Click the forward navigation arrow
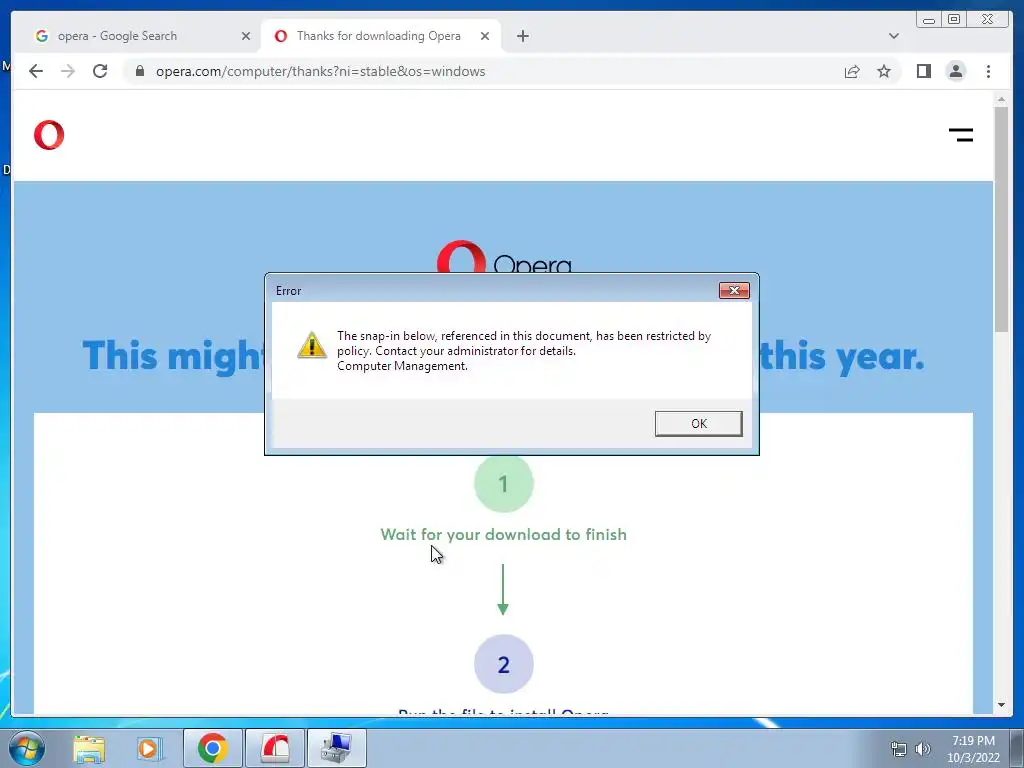This screenshot has height=768, width=1024. coord(68,71)
